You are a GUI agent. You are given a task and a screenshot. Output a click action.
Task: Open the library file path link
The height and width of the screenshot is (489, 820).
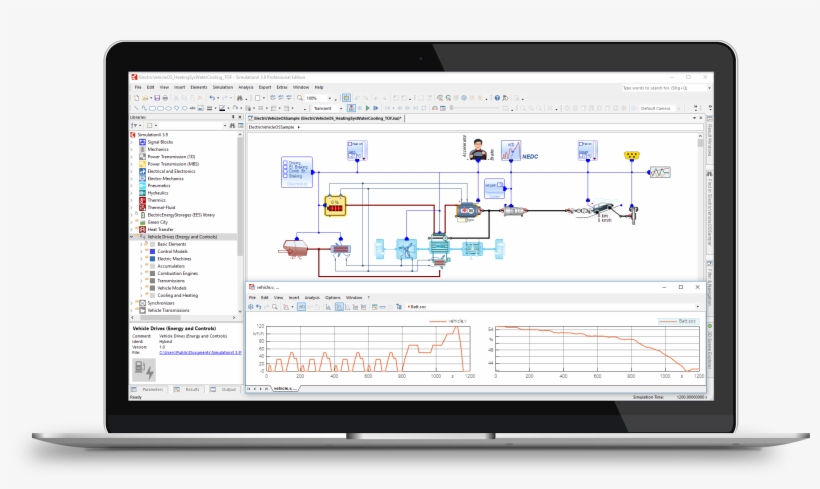pyautogui.click(x=200, y=353)
